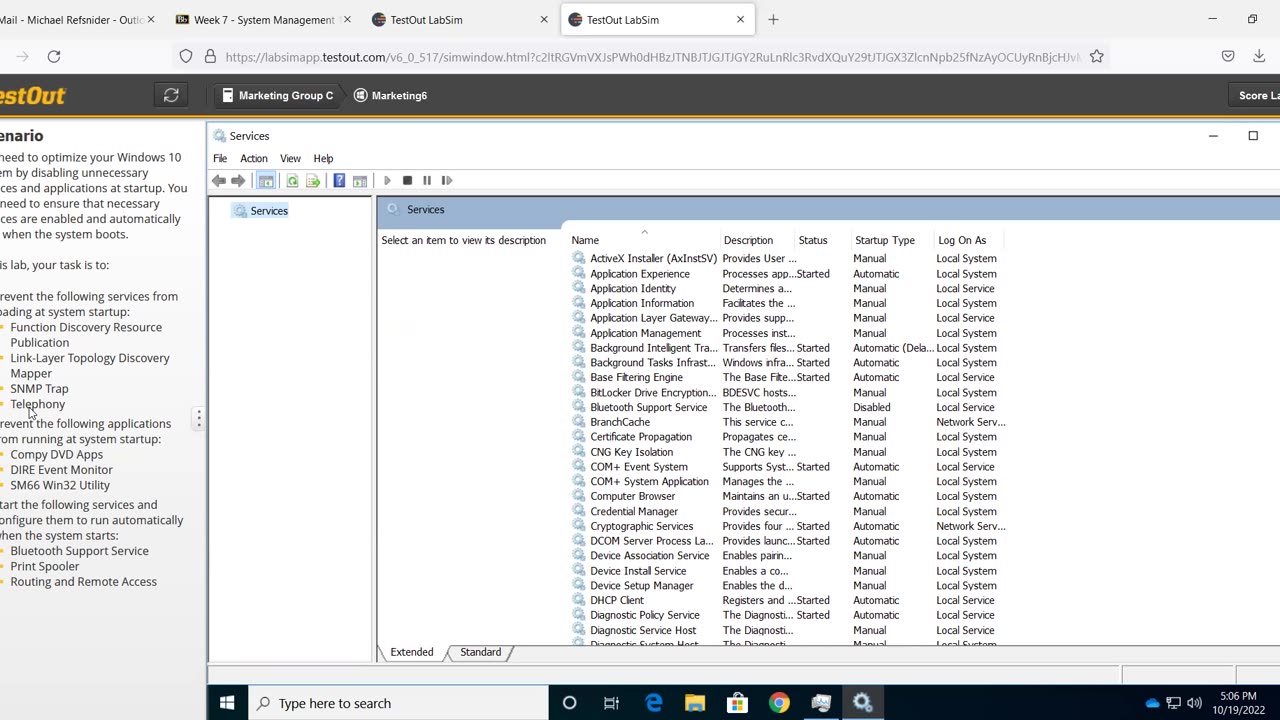
Task: Toggle the Show/Hide Action Pane toolbar icon
Action: 360,181
